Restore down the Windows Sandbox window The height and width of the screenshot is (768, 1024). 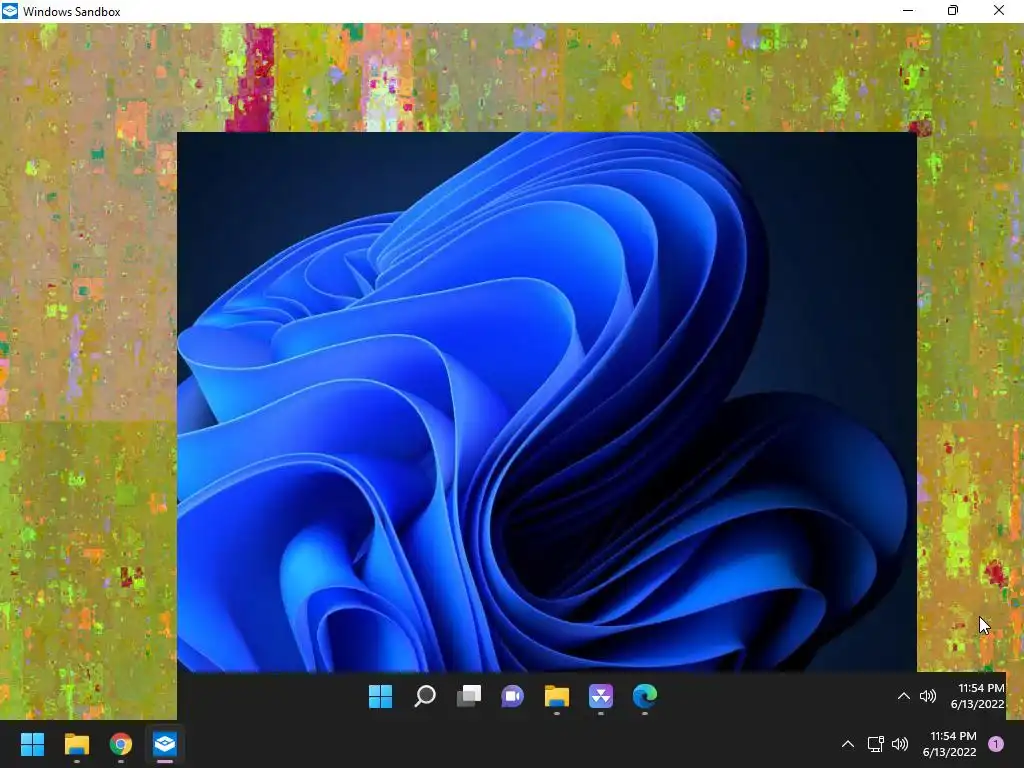pyautogui.click(x=953, y=10)
